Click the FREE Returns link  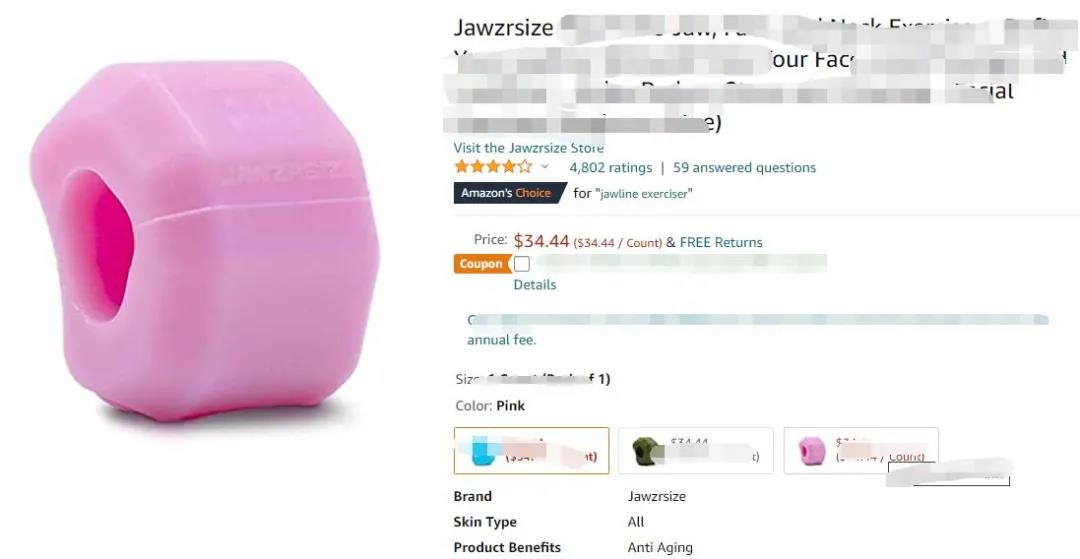coord(720,242)
